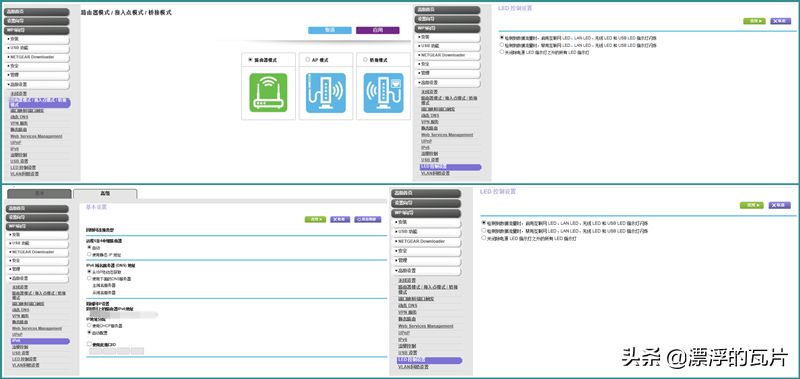Click the light blue cancel button on mode page
The image size is (800, 379).
330,30
